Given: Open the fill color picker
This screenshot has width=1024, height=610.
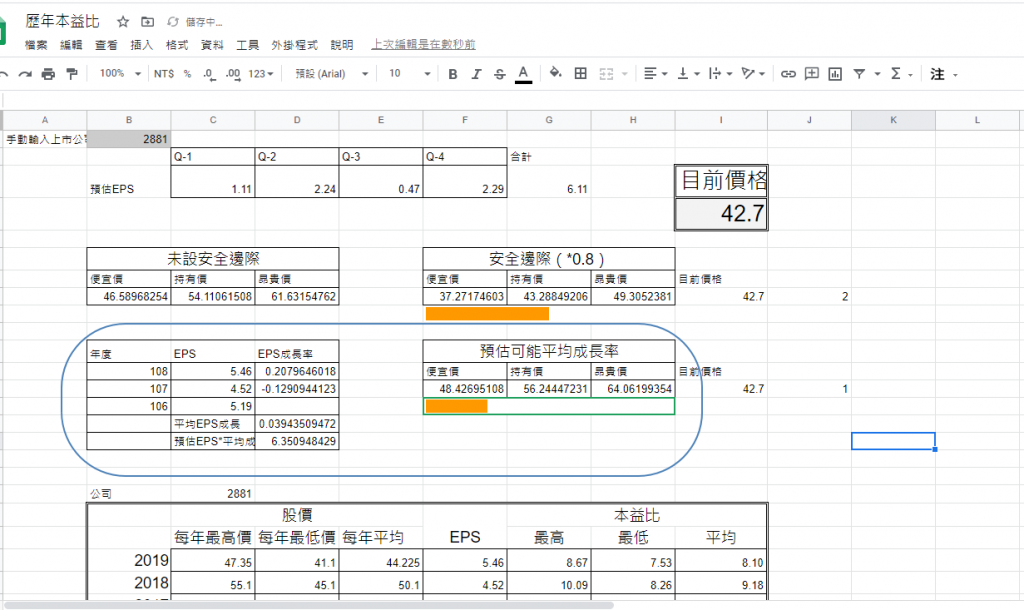Looking at the screenshot, I should 555,74.
